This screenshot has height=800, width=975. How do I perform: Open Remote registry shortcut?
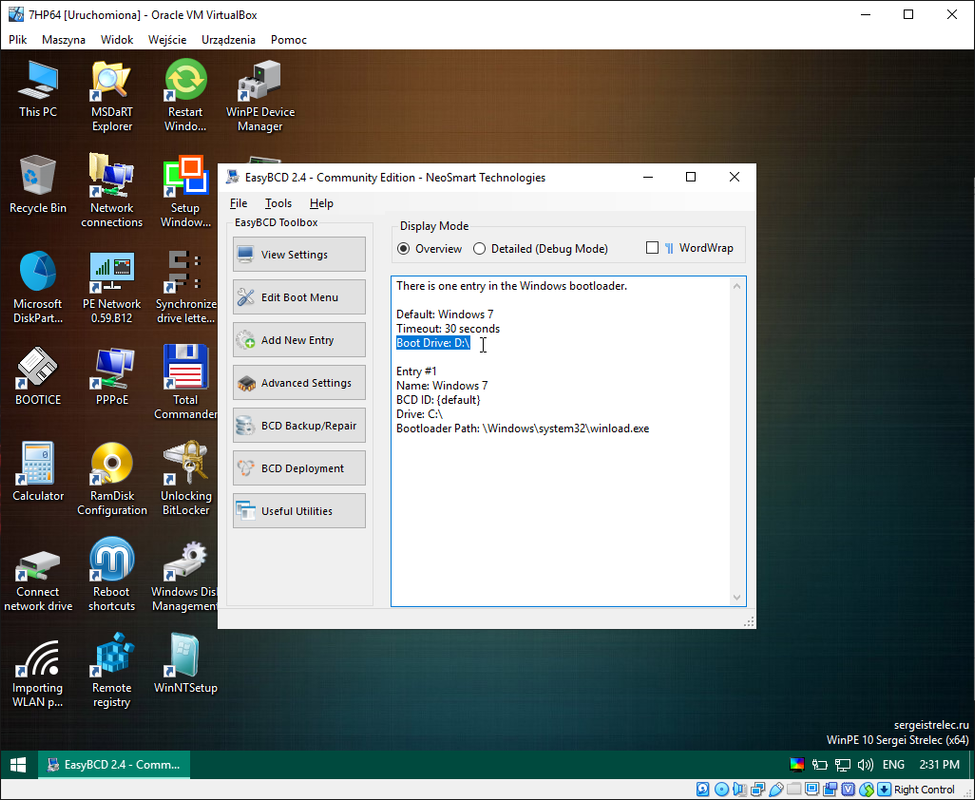[x=112, y=671]
